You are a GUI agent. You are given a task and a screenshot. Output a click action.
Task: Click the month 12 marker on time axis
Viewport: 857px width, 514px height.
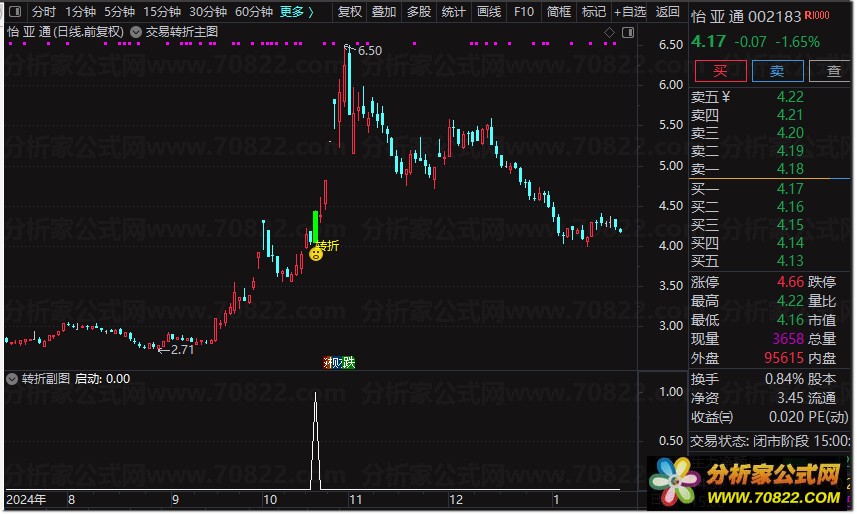click(456, 500)
